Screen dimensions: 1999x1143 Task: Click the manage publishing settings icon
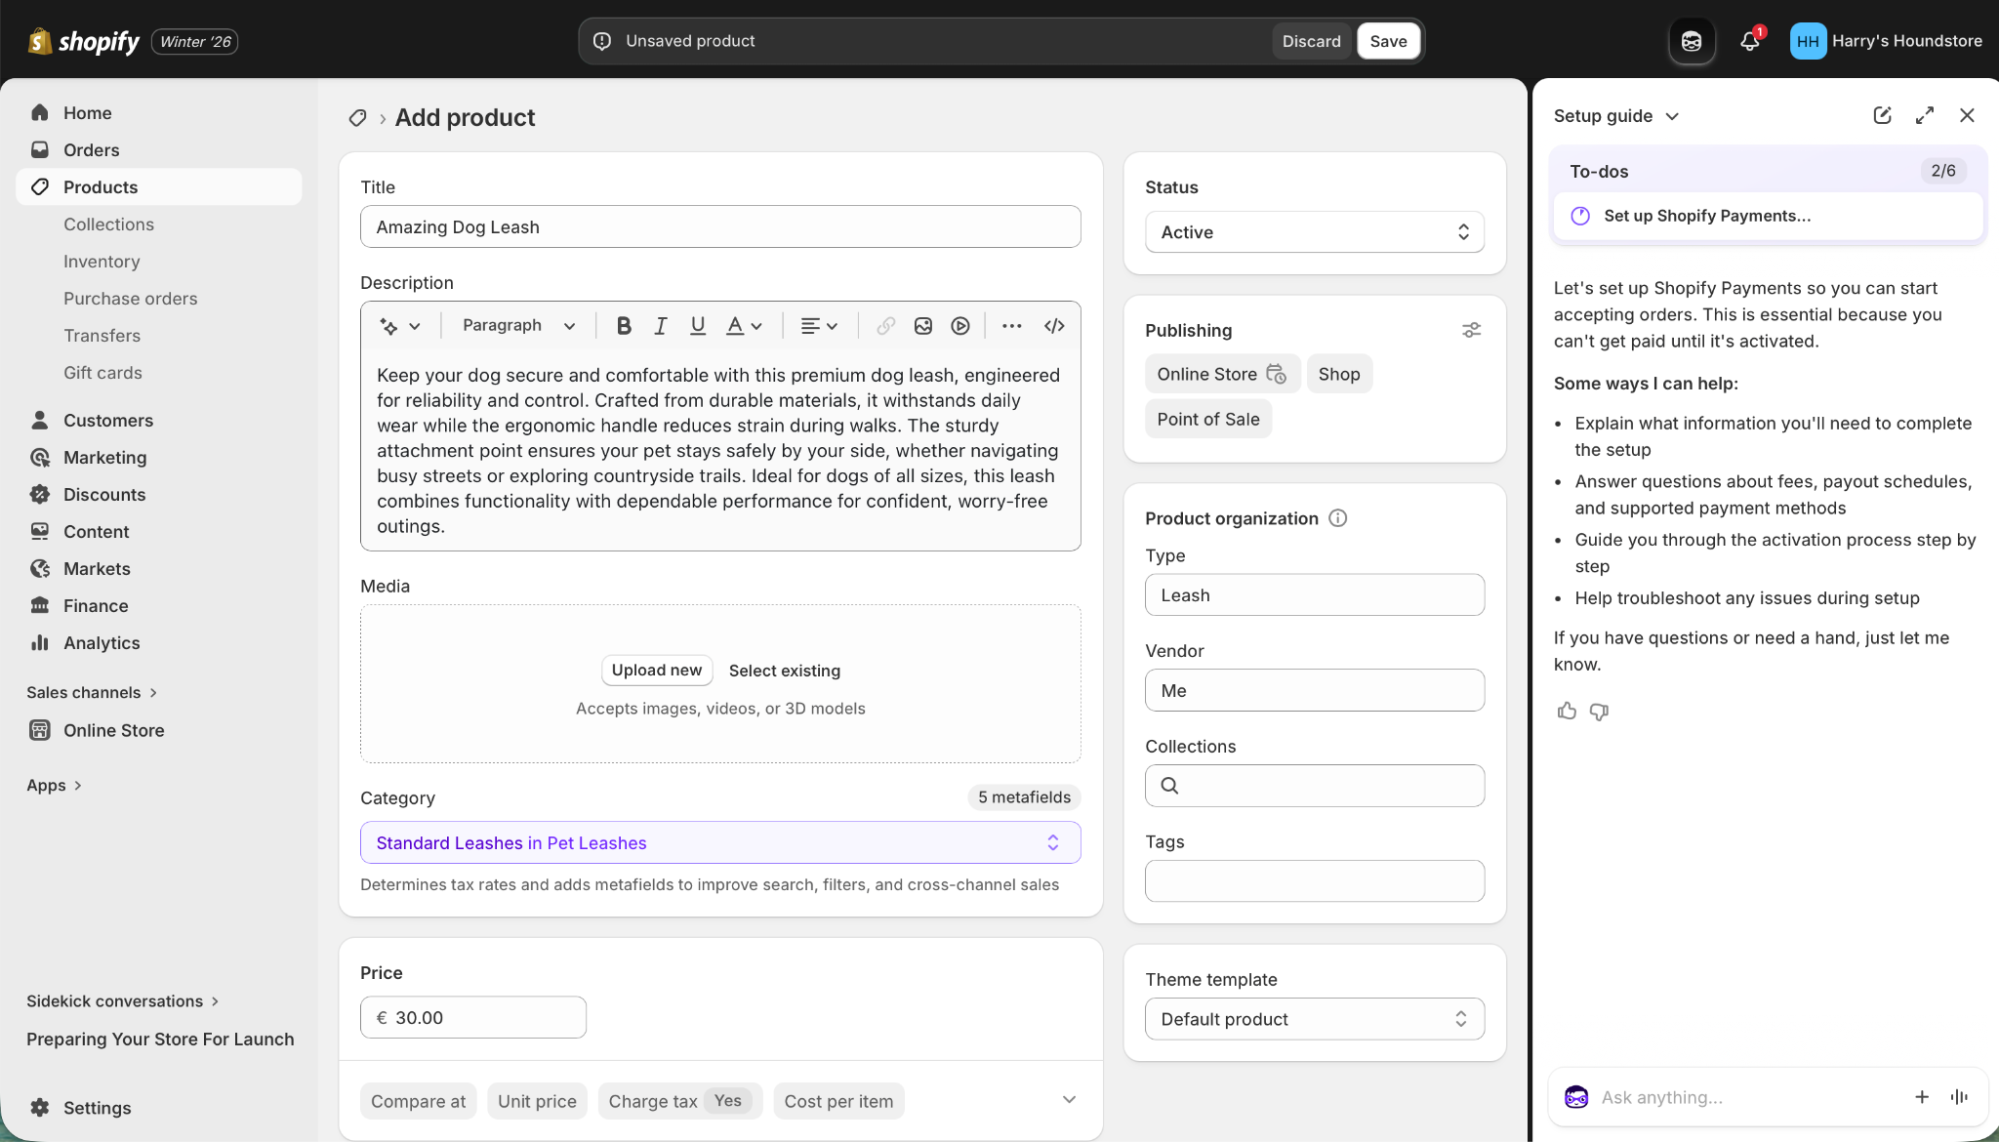coord(1471,330)
